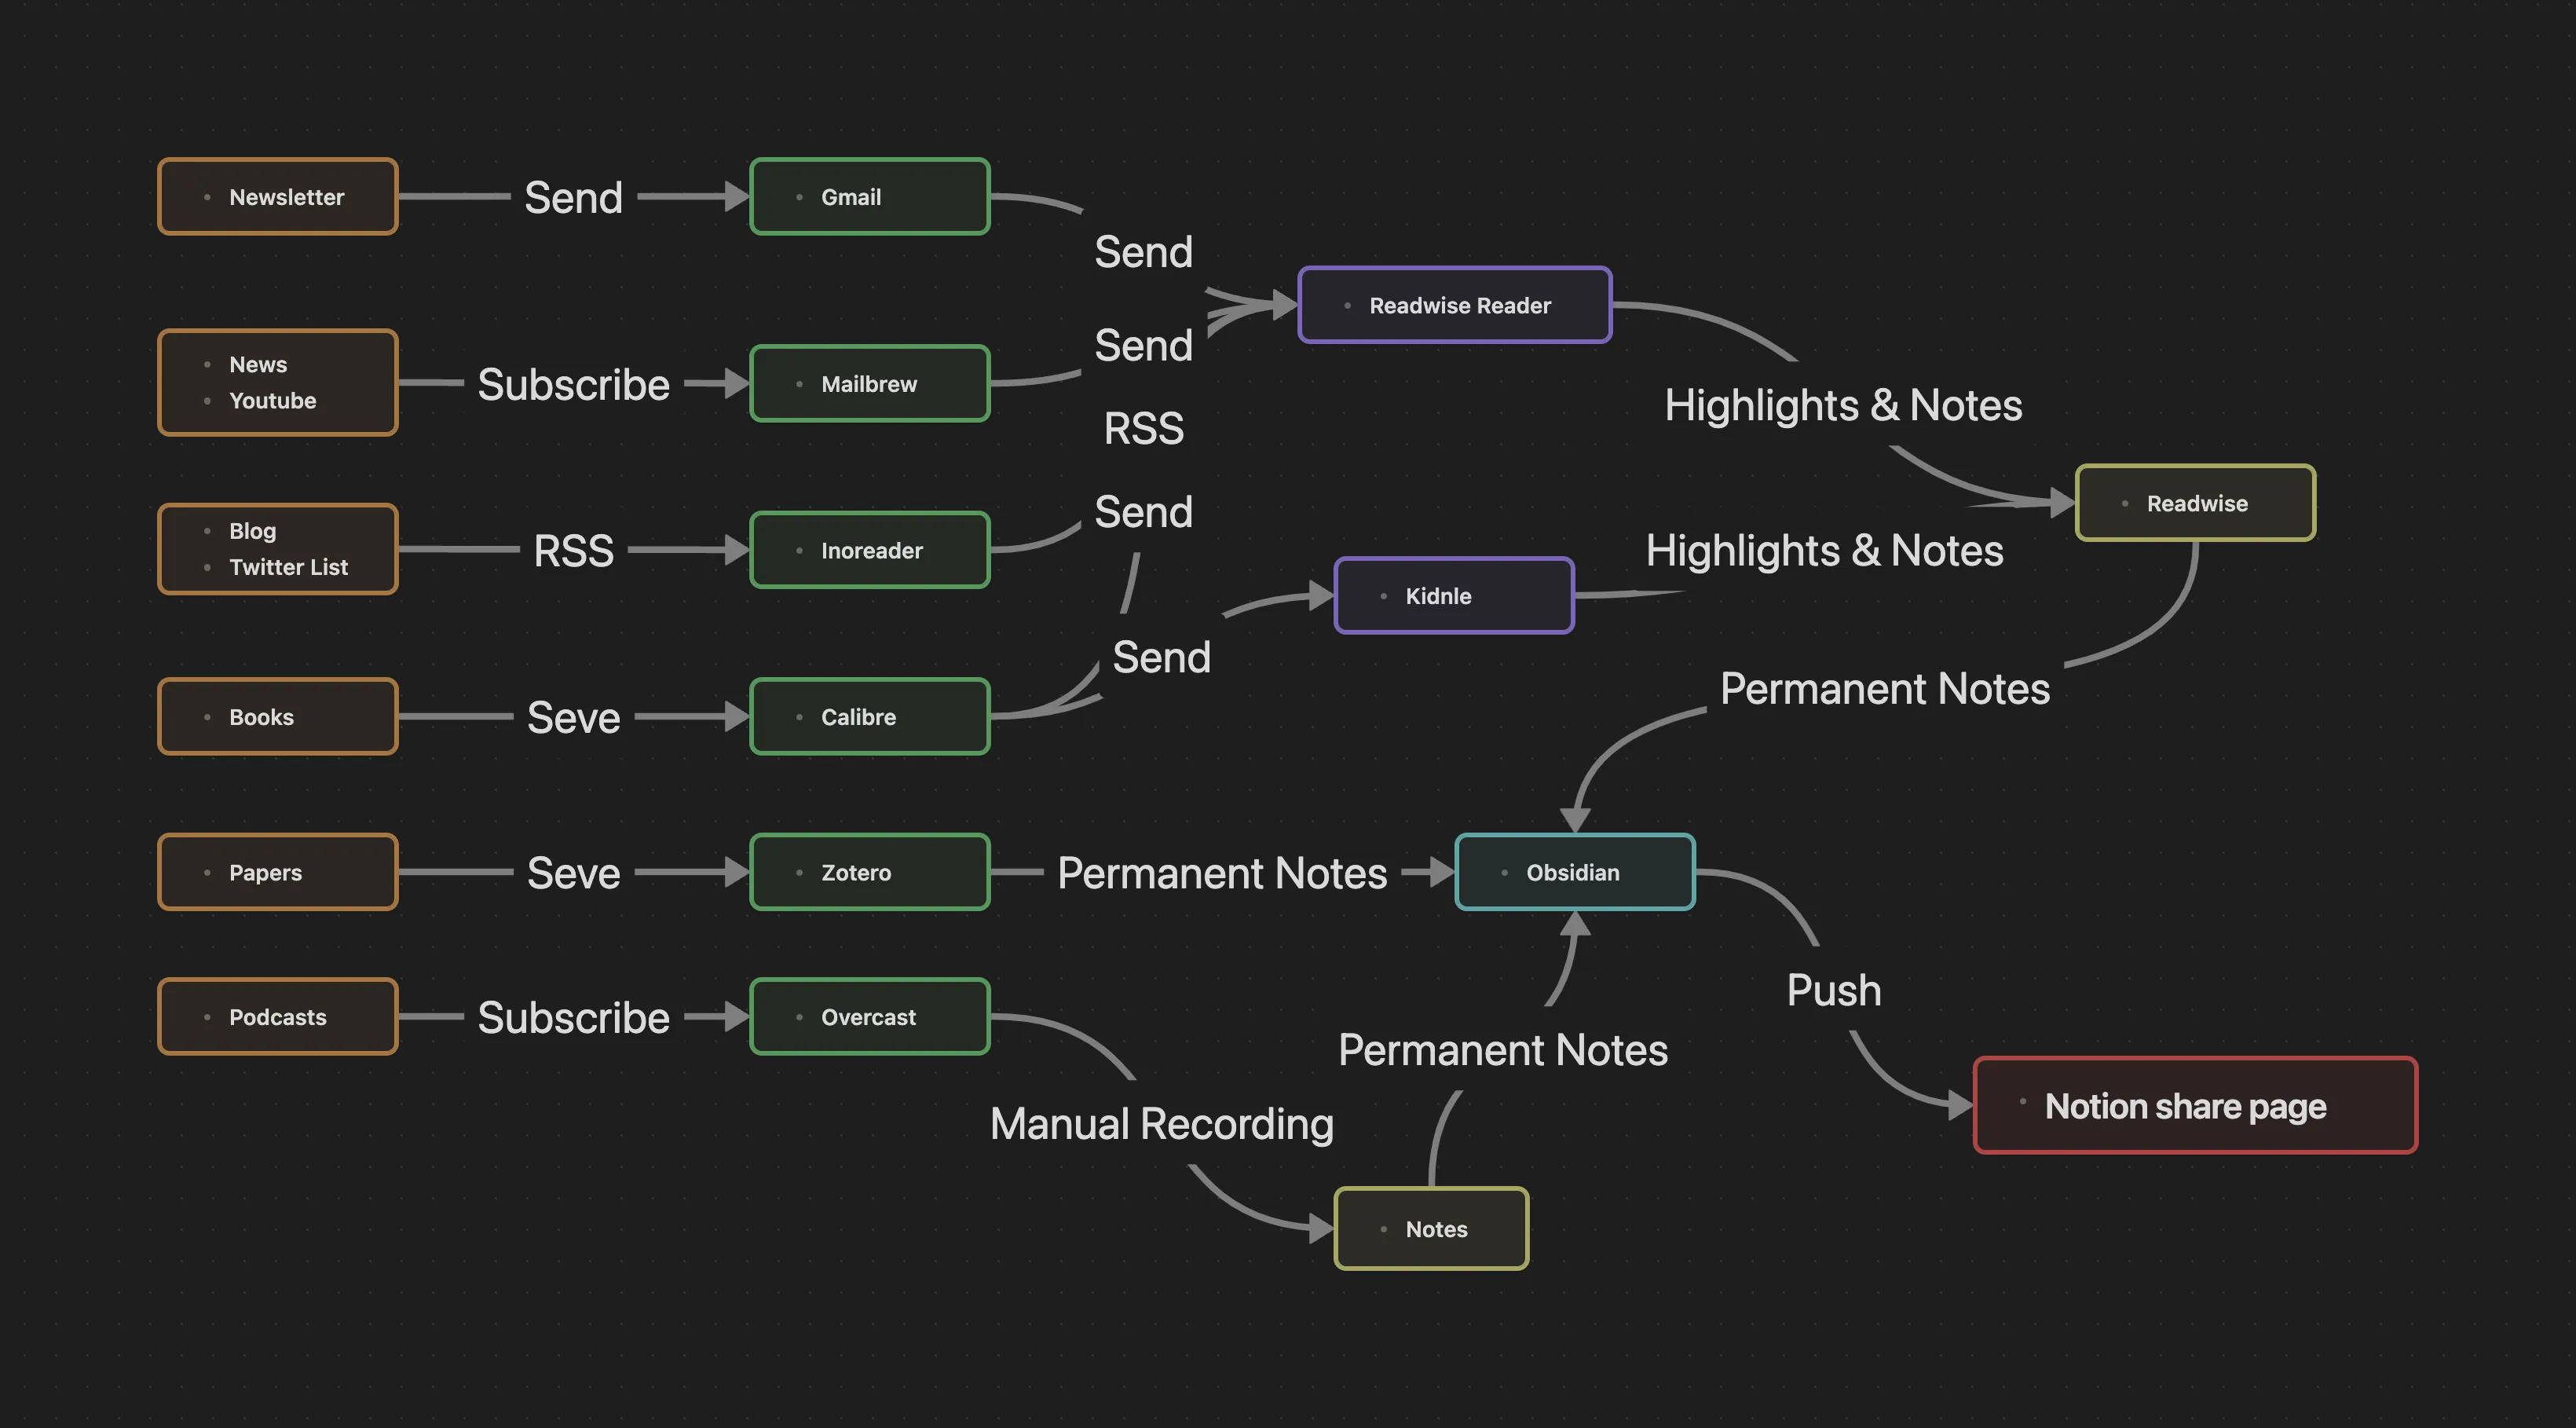Click RSS label before Inoreader
This screenshot has height=1428, width=2576.
[x=574, y=551]
